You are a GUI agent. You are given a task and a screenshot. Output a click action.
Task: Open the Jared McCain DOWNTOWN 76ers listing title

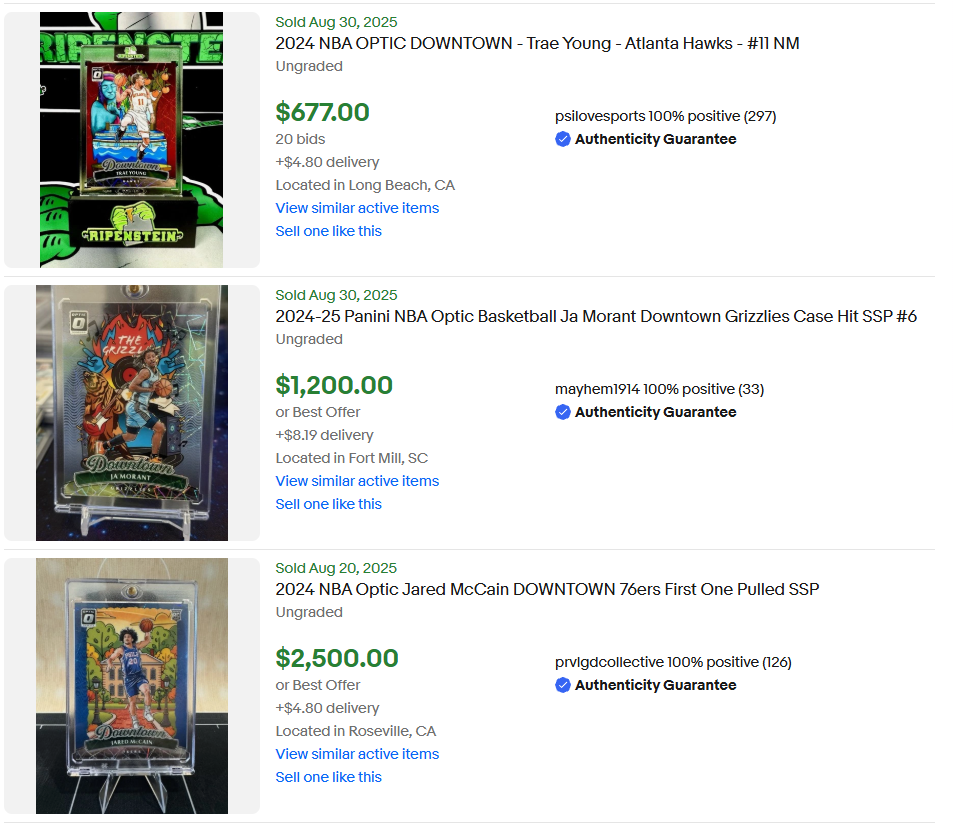pyautogui.click(x=547, y=590)
